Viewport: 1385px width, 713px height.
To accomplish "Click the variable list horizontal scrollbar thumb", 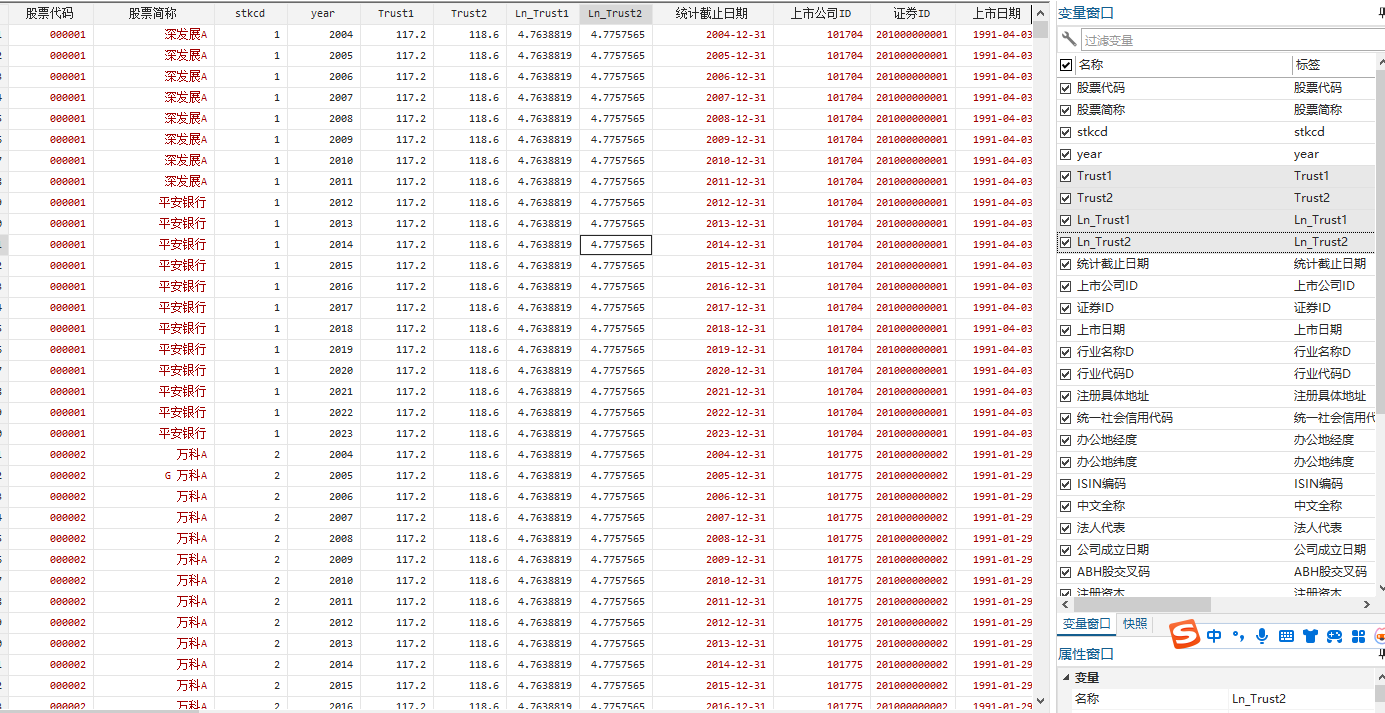I will click(1141, 605).
